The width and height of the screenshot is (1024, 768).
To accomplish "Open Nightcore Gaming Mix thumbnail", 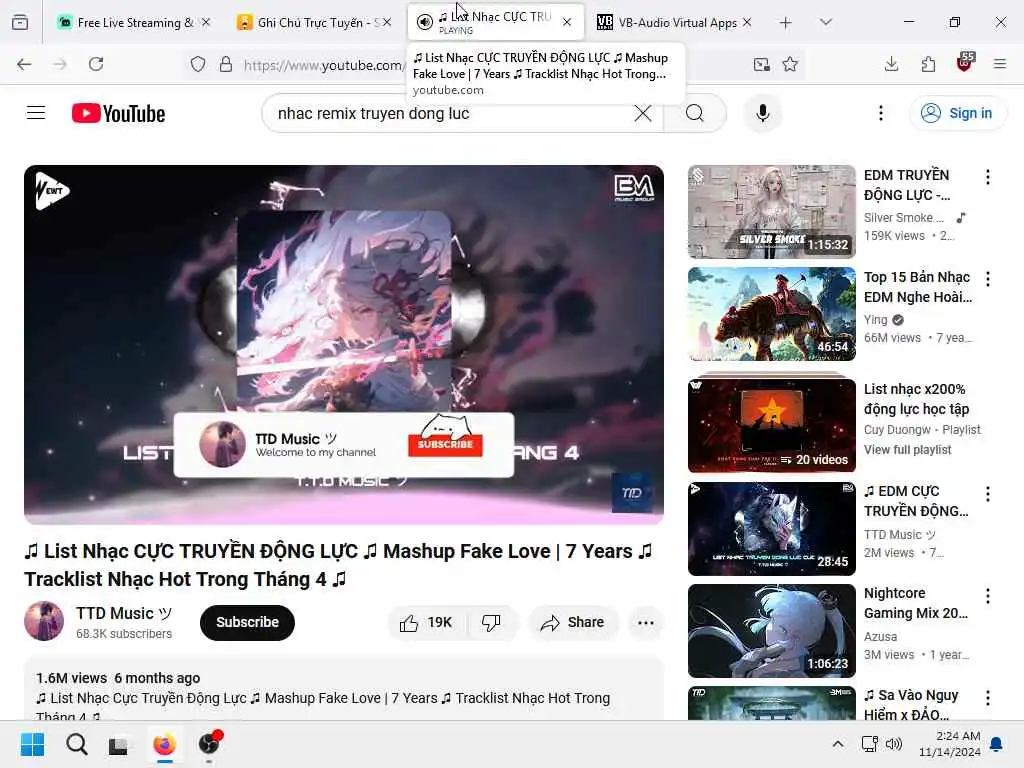I will coord(771,631).
